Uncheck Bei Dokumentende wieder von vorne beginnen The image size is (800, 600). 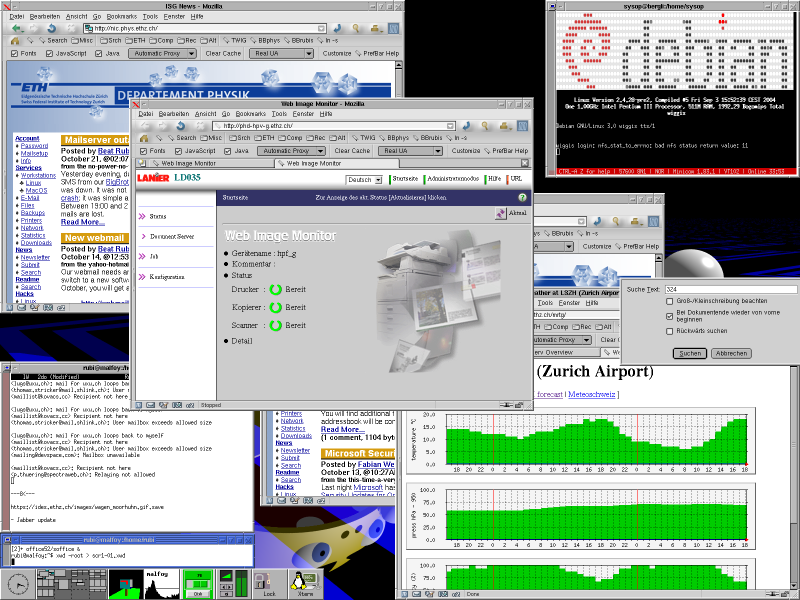pyautogui.click(x=669, y=316)
